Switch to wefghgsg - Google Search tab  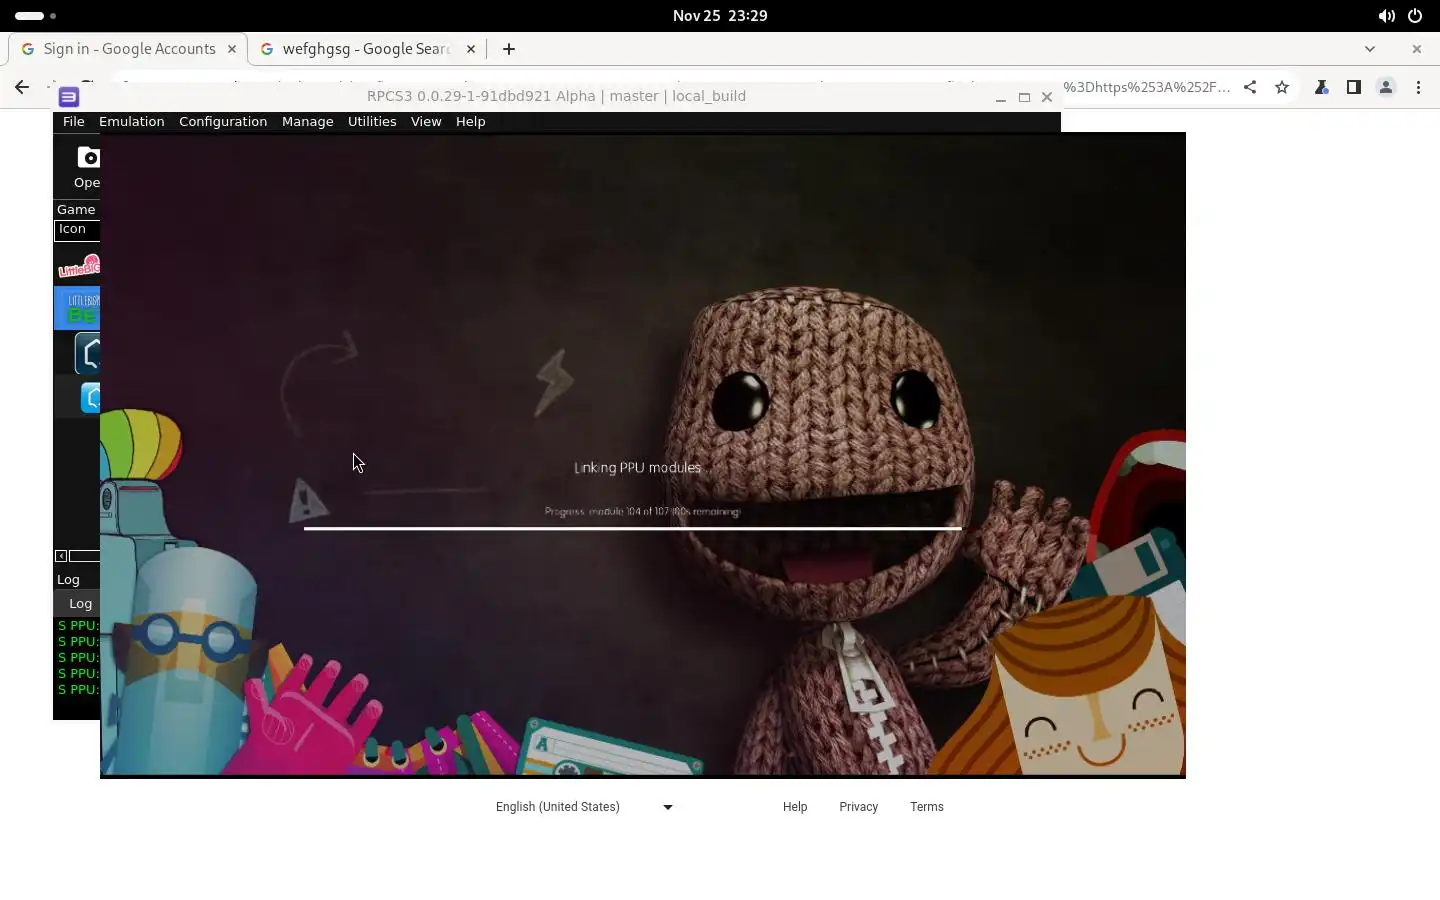point(366,49)
